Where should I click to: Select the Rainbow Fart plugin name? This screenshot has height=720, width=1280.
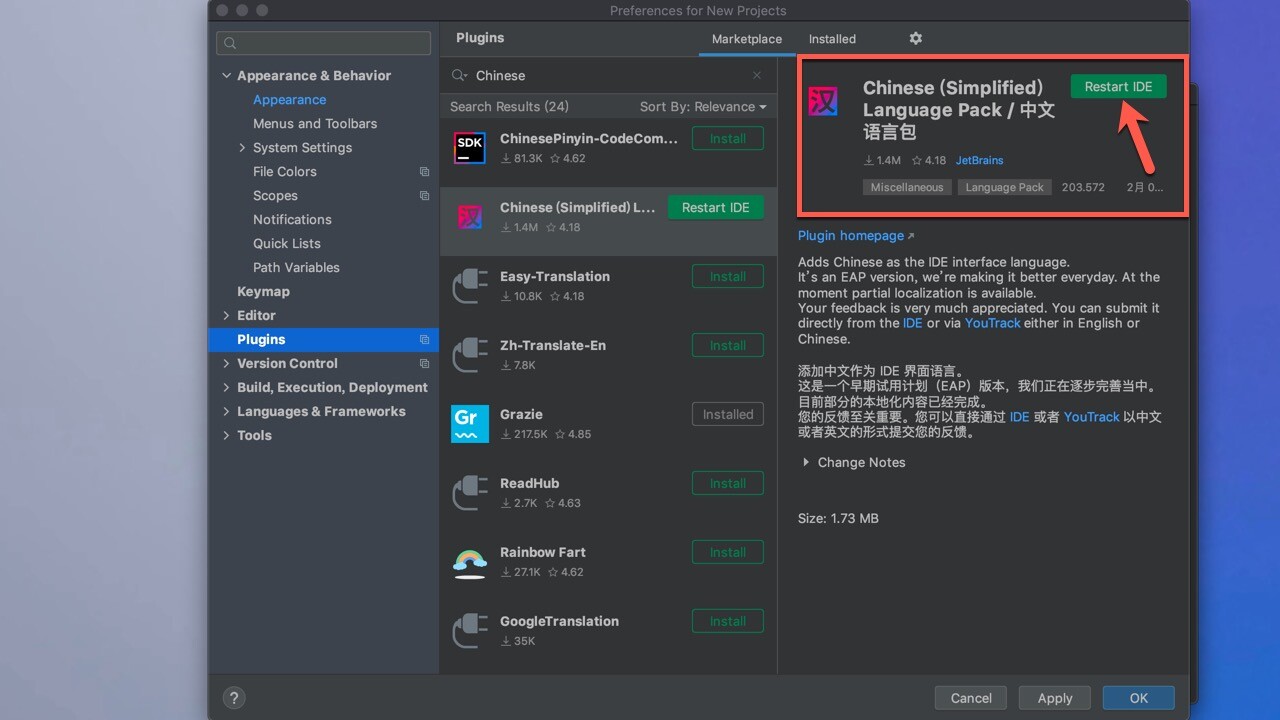(x=543, y=552)
